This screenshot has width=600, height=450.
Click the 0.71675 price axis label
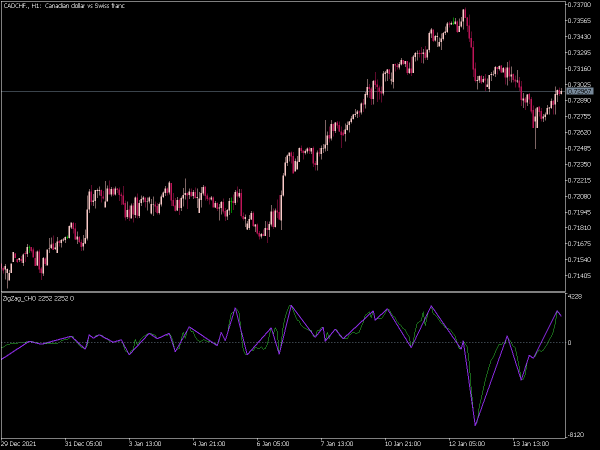[580, 244]
